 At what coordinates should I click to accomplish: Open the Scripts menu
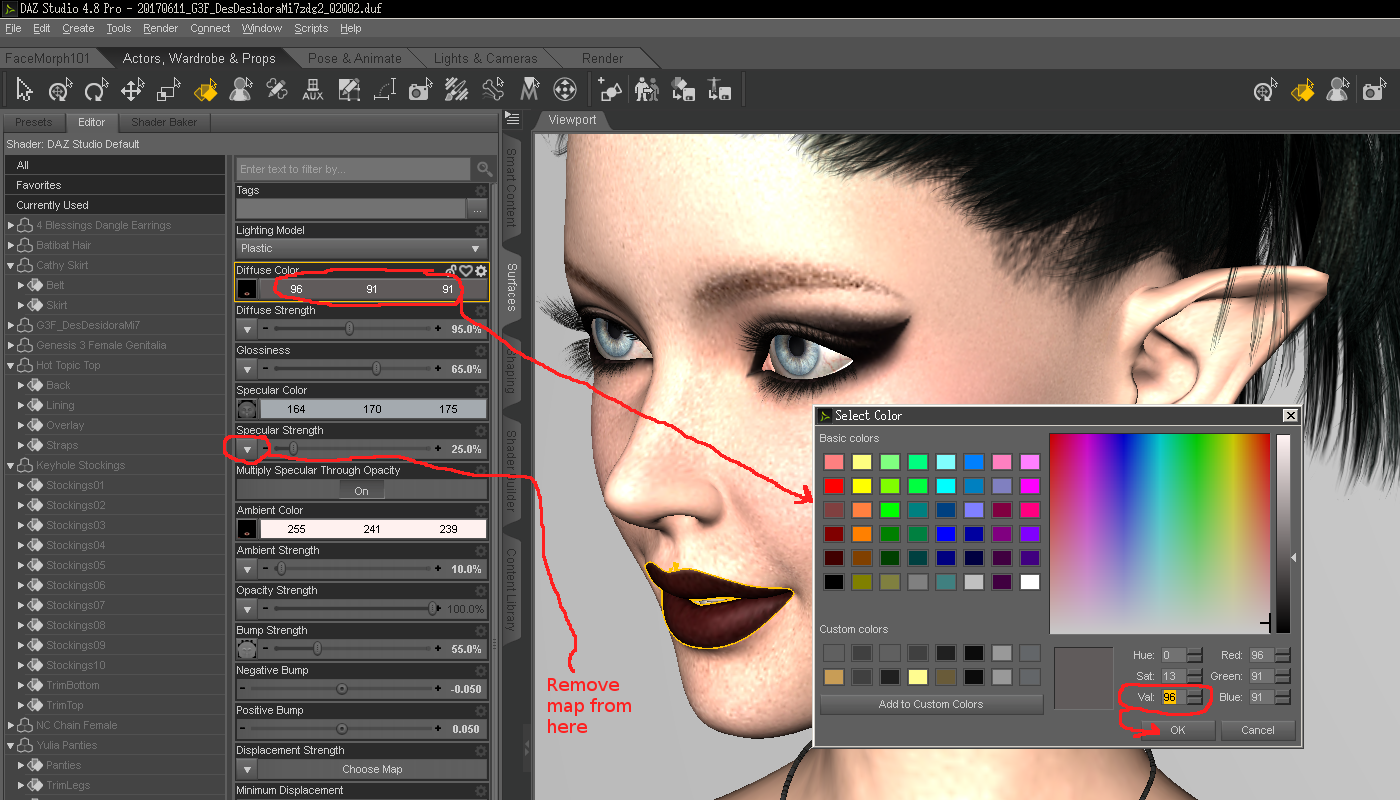tap(311, 28)
